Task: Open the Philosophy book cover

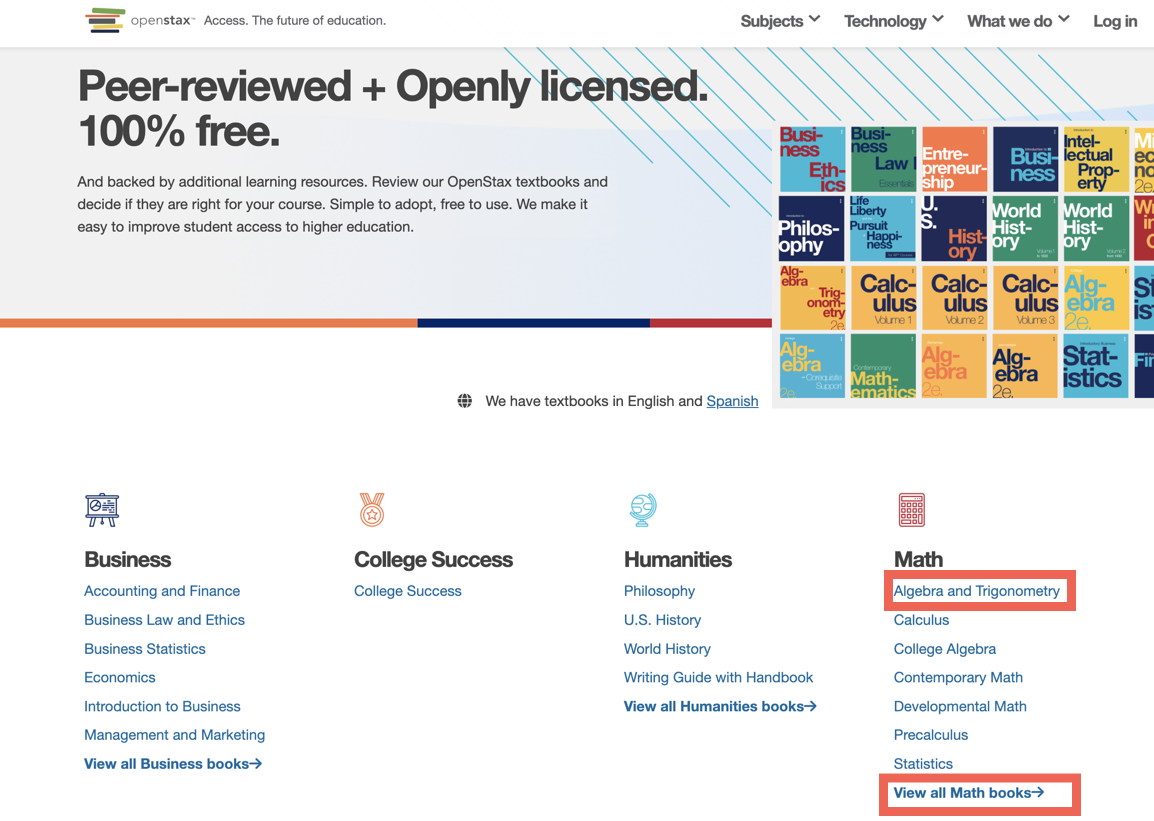Action: click(x=813, y=228)
